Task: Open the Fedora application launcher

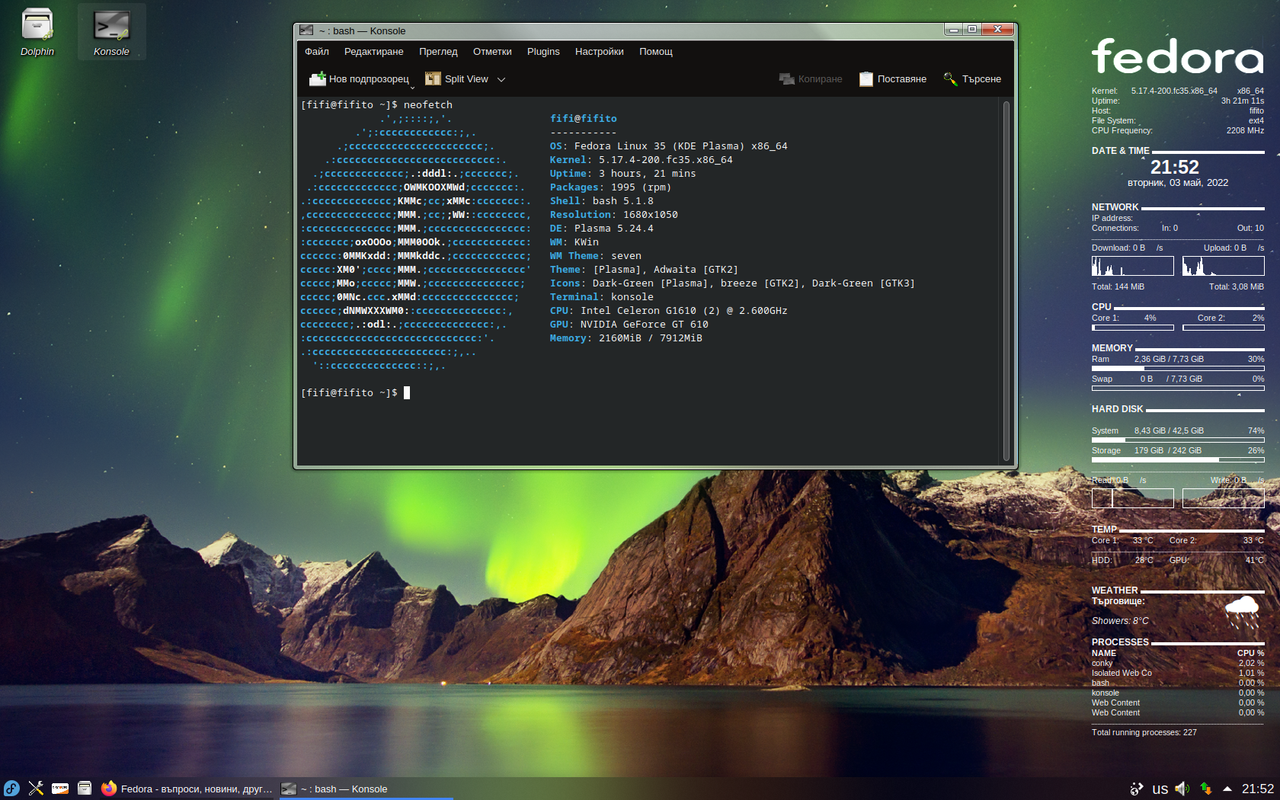Action: (11, 789)
